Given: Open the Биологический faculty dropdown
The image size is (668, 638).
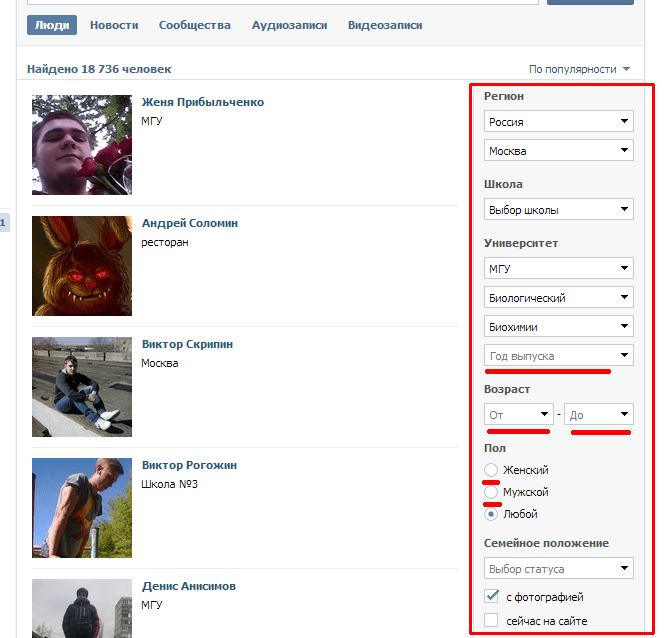Looking at the screenshot, I should click(559, 297).
